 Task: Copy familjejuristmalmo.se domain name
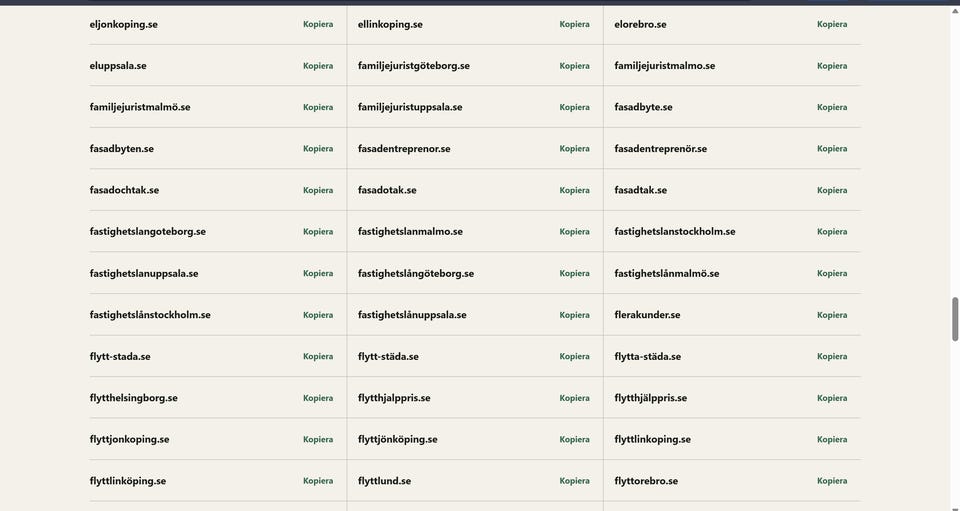point(832,65)
